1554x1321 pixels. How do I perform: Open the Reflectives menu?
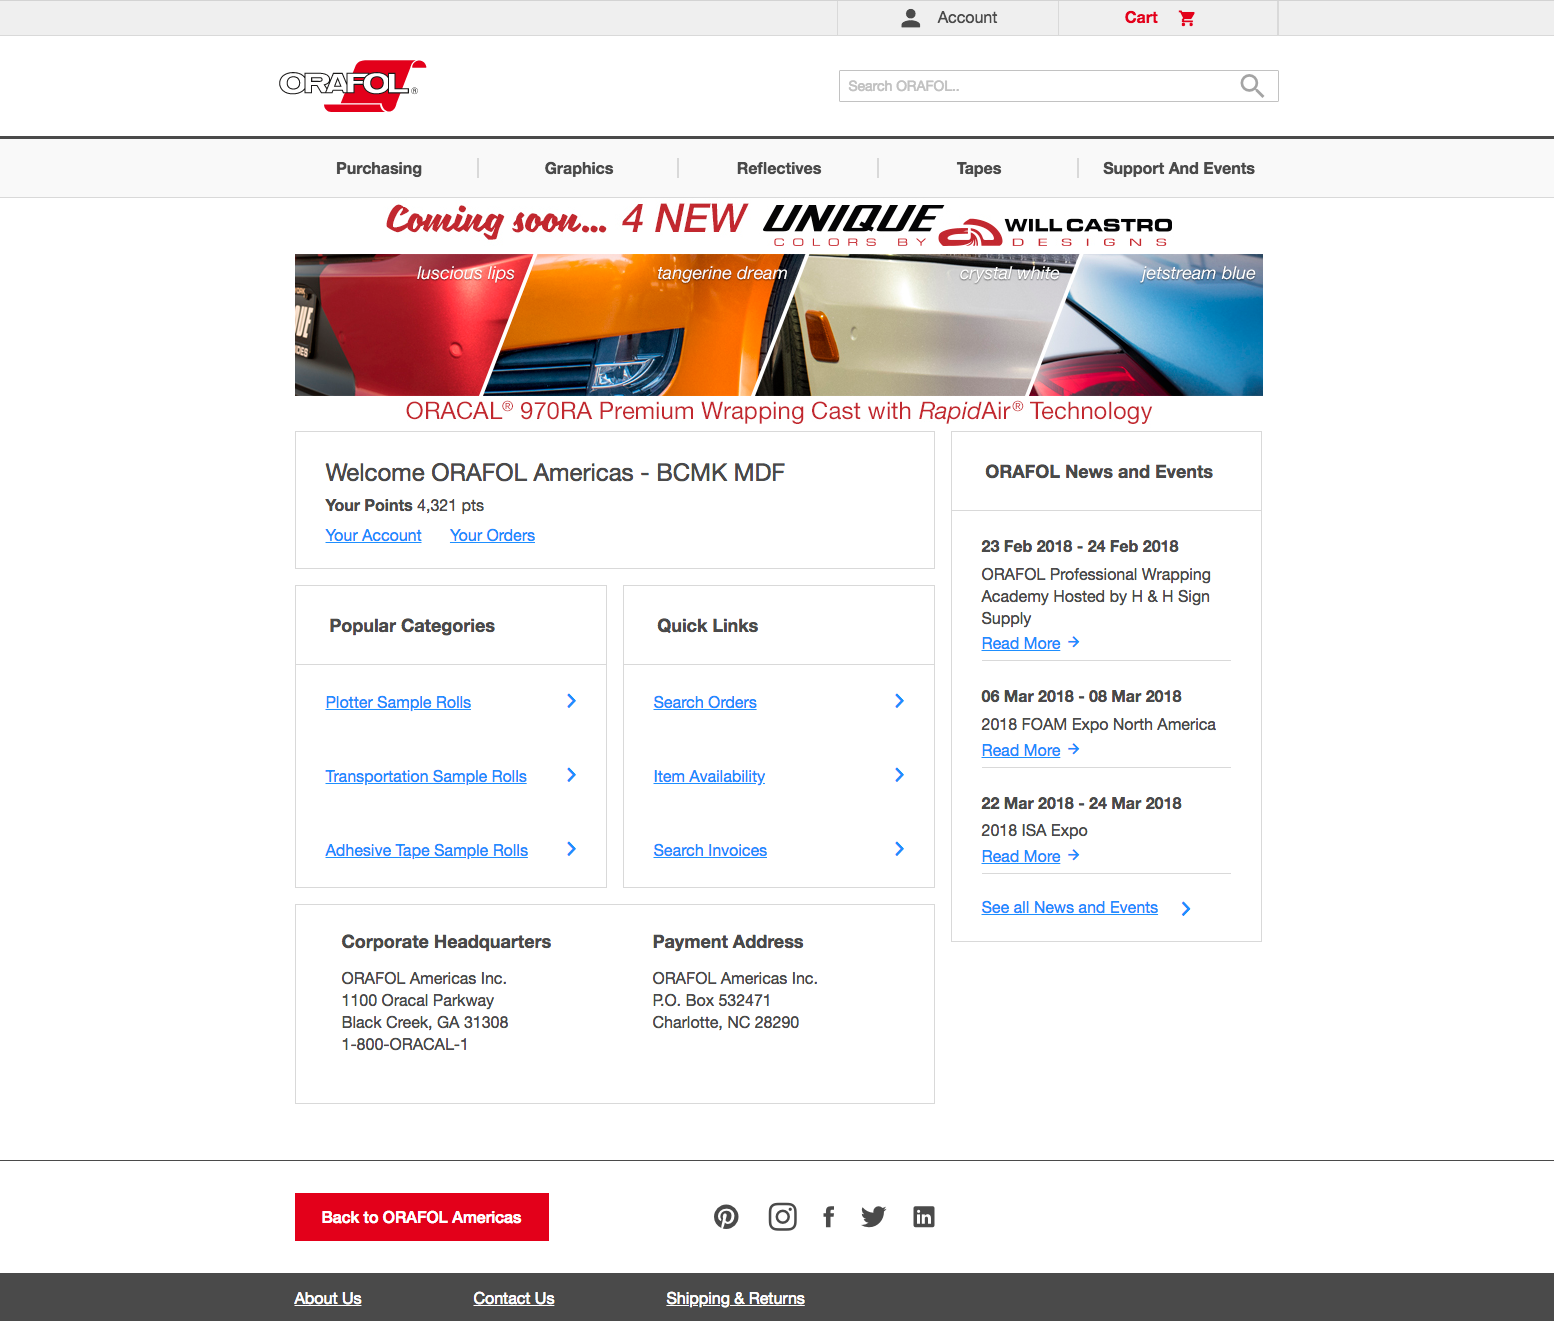click(x=779, y=168)
